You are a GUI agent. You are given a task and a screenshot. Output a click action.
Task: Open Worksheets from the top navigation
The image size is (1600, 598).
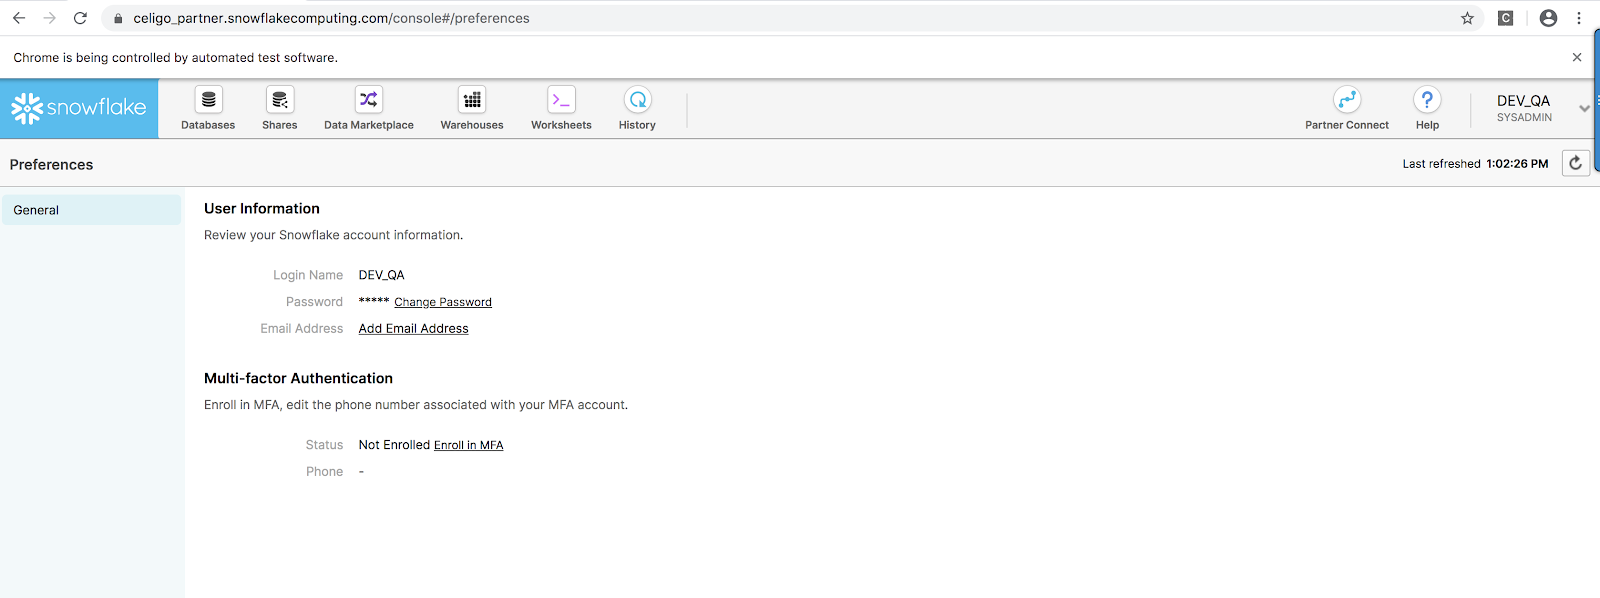[x=561, y=100]
